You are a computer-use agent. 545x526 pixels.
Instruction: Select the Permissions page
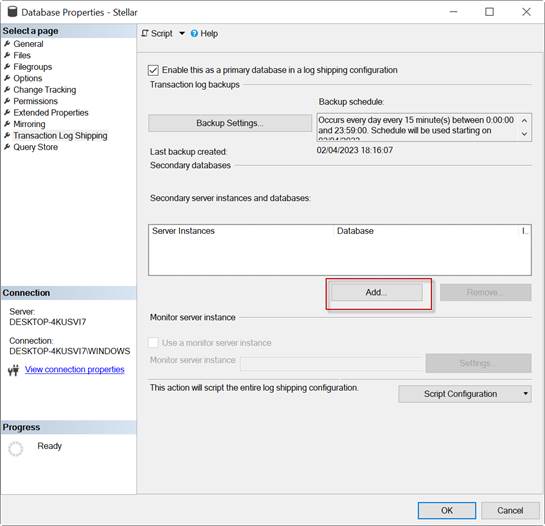(x=35, y=101)
